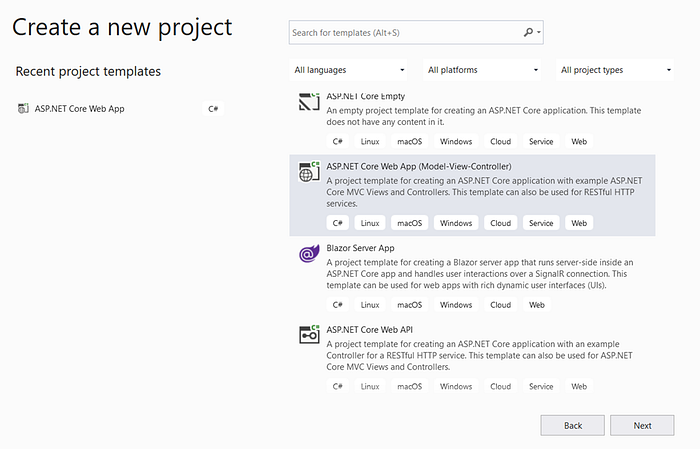Click the Next button
This screenshot has height=449, width=700.
tap(642, 425)
